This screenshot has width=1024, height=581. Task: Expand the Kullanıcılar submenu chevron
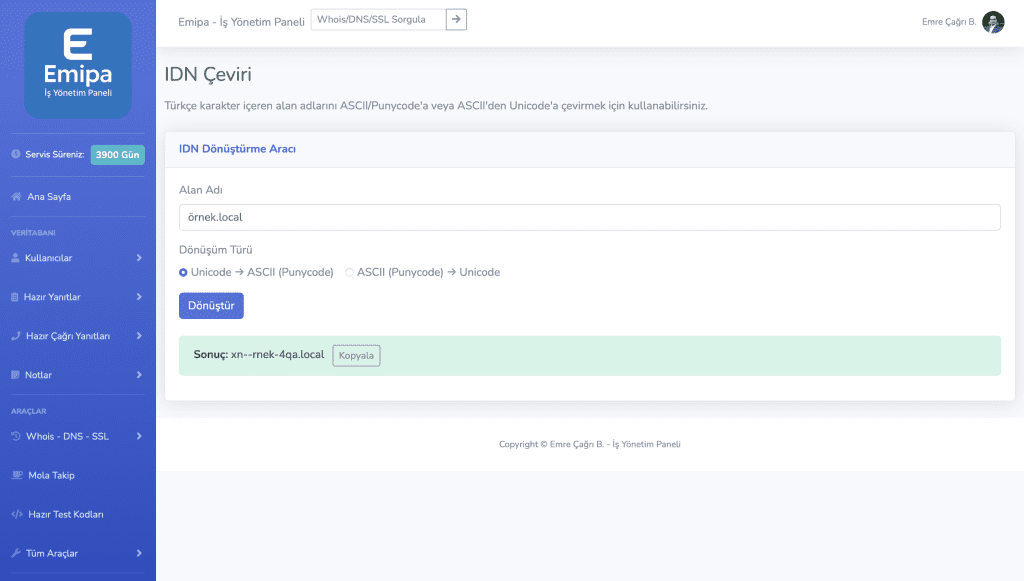click(x=139, y=258)
